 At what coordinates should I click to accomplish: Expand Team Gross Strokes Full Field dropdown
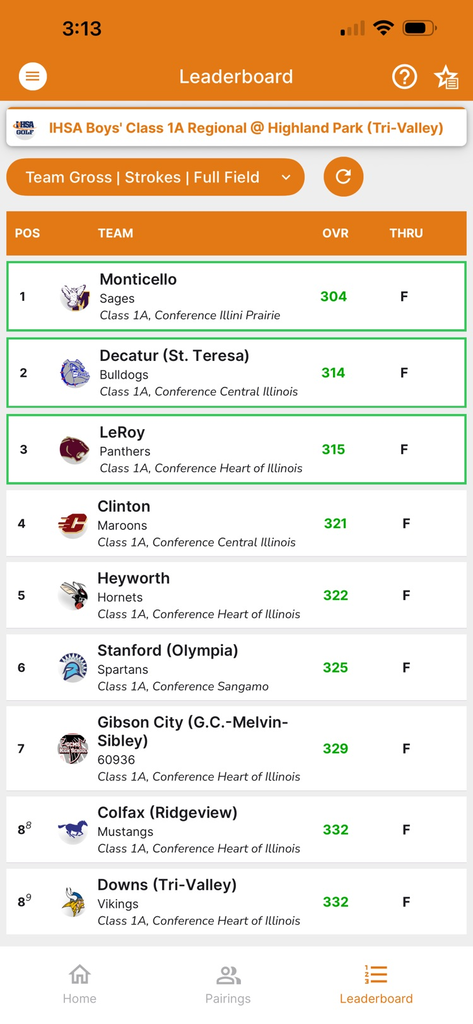coord(155,177)
